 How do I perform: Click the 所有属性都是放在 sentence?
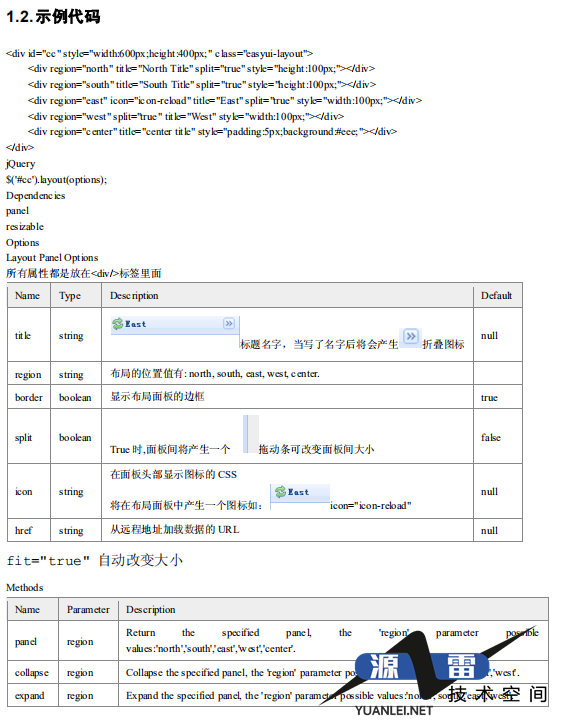(x=84, y=273)
